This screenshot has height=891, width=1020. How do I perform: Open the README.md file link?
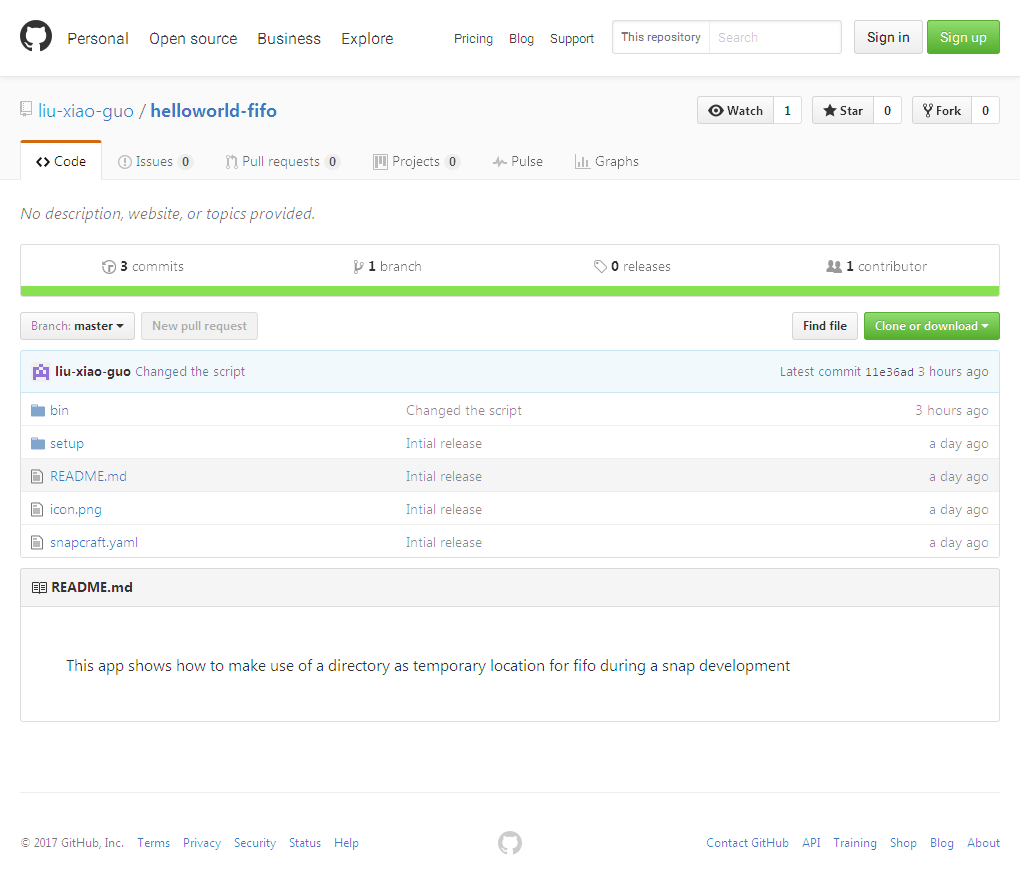pos(88,477)
